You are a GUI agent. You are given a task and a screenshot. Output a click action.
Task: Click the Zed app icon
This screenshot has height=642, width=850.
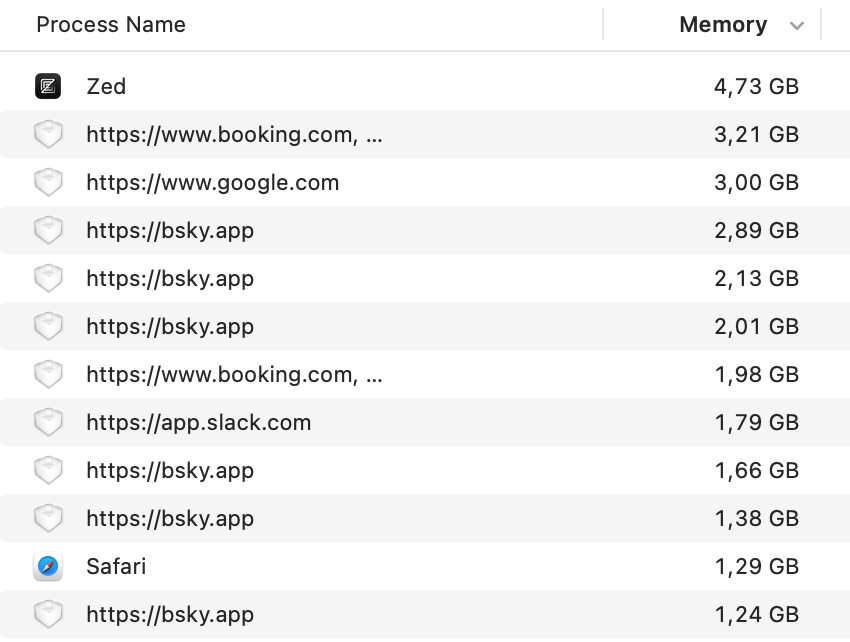[x=48, y=87]
